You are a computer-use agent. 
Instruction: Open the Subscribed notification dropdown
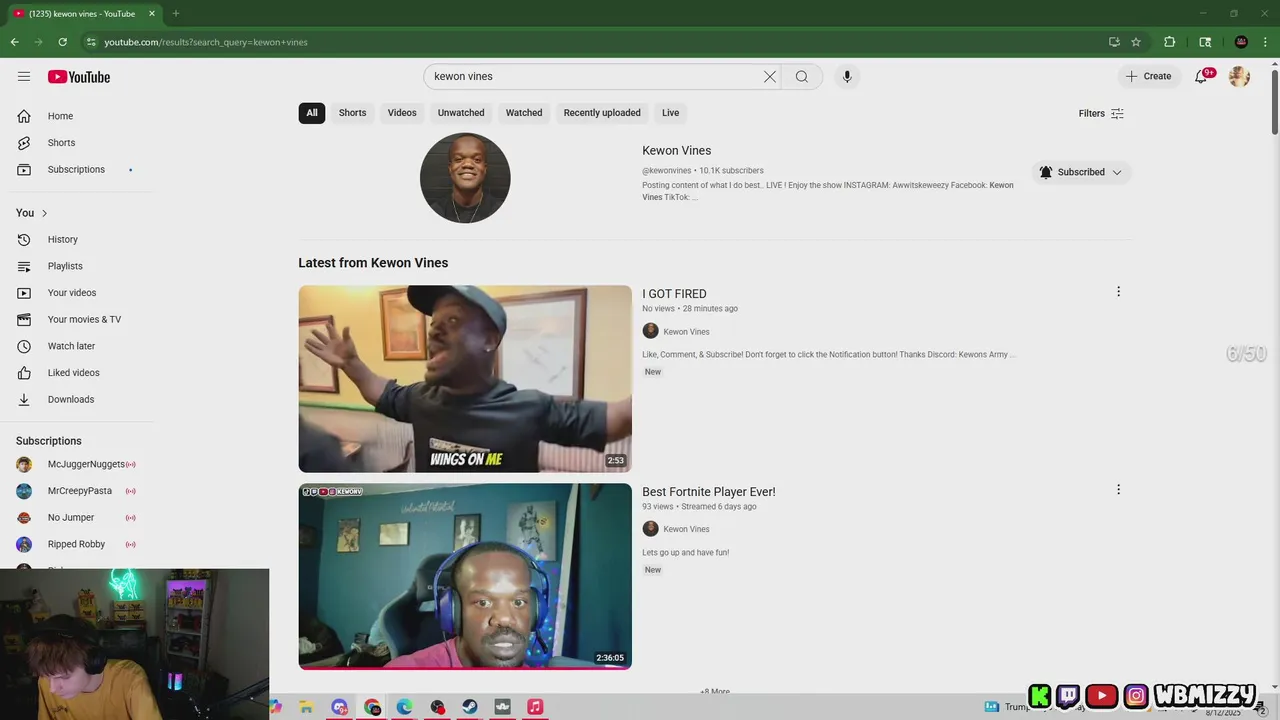pos(1081,172)
